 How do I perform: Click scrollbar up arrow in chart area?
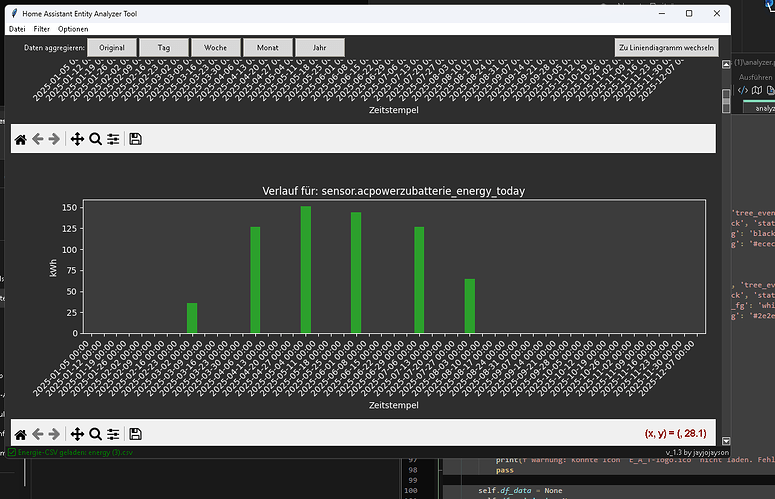726,65
